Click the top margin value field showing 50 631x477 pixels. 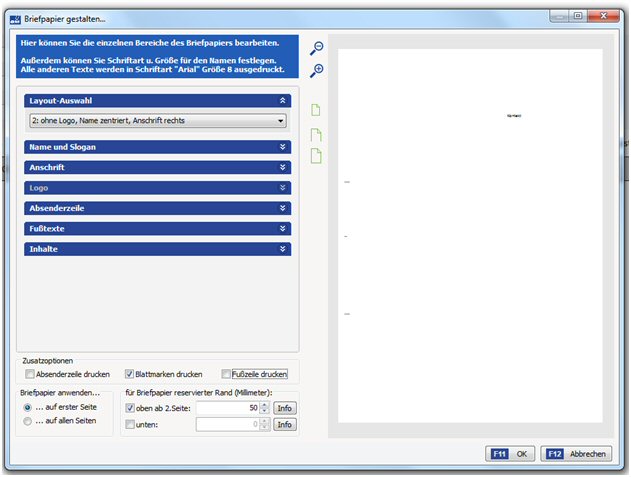tap(228, 408)
